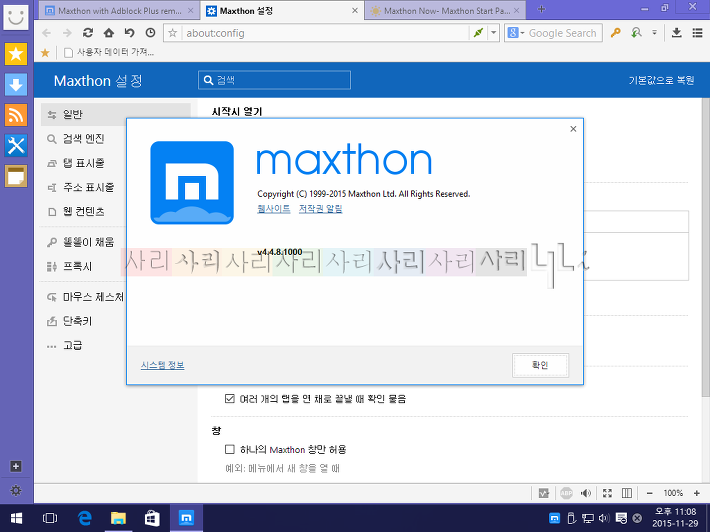Open the RSS feed reader sidebar icon
The height and width of the screenshot is (532, 710).
pyautogui.click(x=16, y=115)
